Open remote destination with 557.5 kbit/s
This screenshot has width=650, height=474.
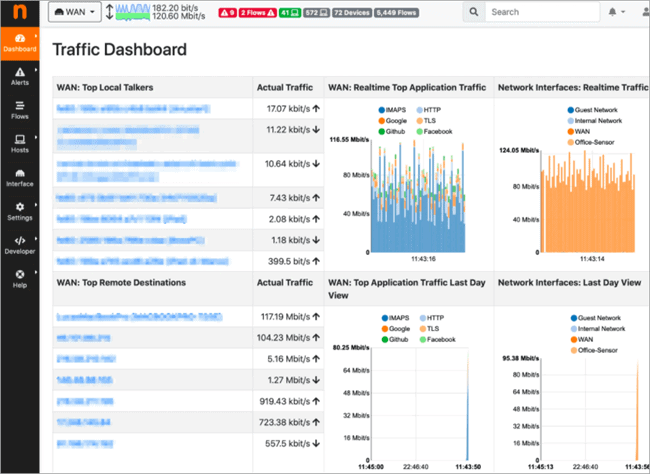click(85, 444)
